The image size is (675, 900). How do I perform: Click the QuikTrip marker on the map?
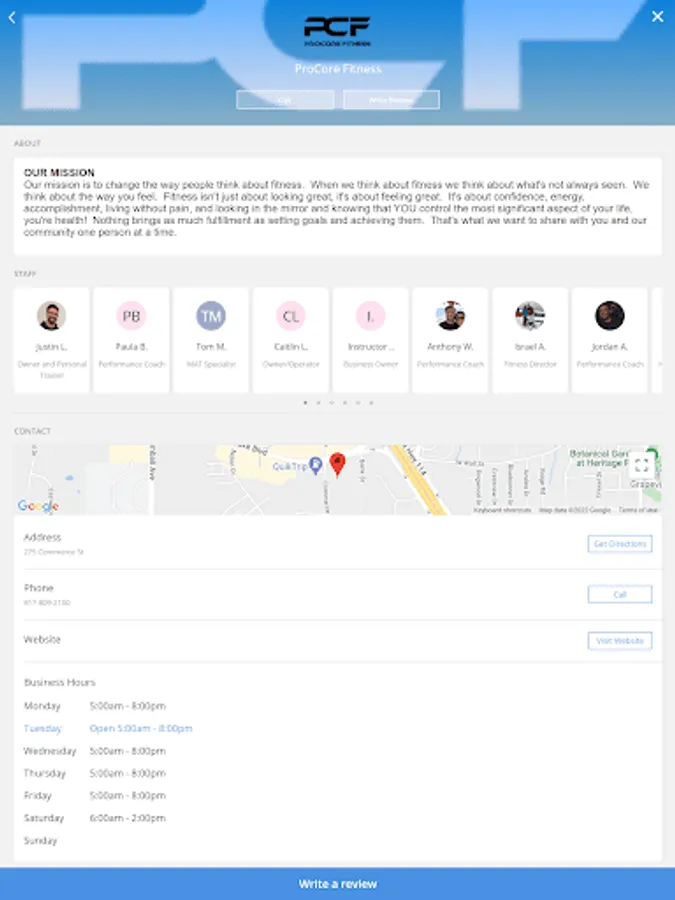(x=315, y=465)
